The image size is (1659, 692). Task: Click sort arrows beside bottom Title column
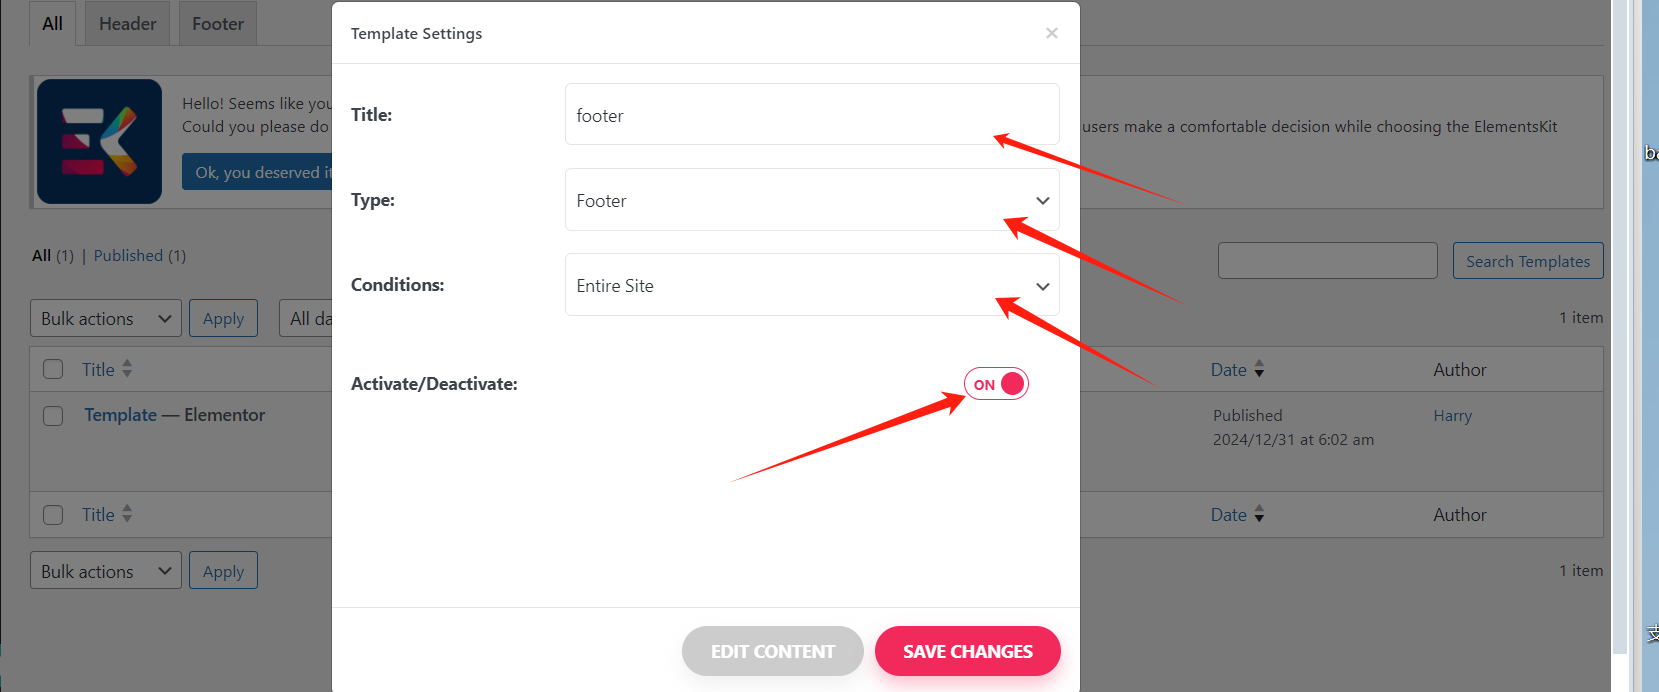click(127, 514)
